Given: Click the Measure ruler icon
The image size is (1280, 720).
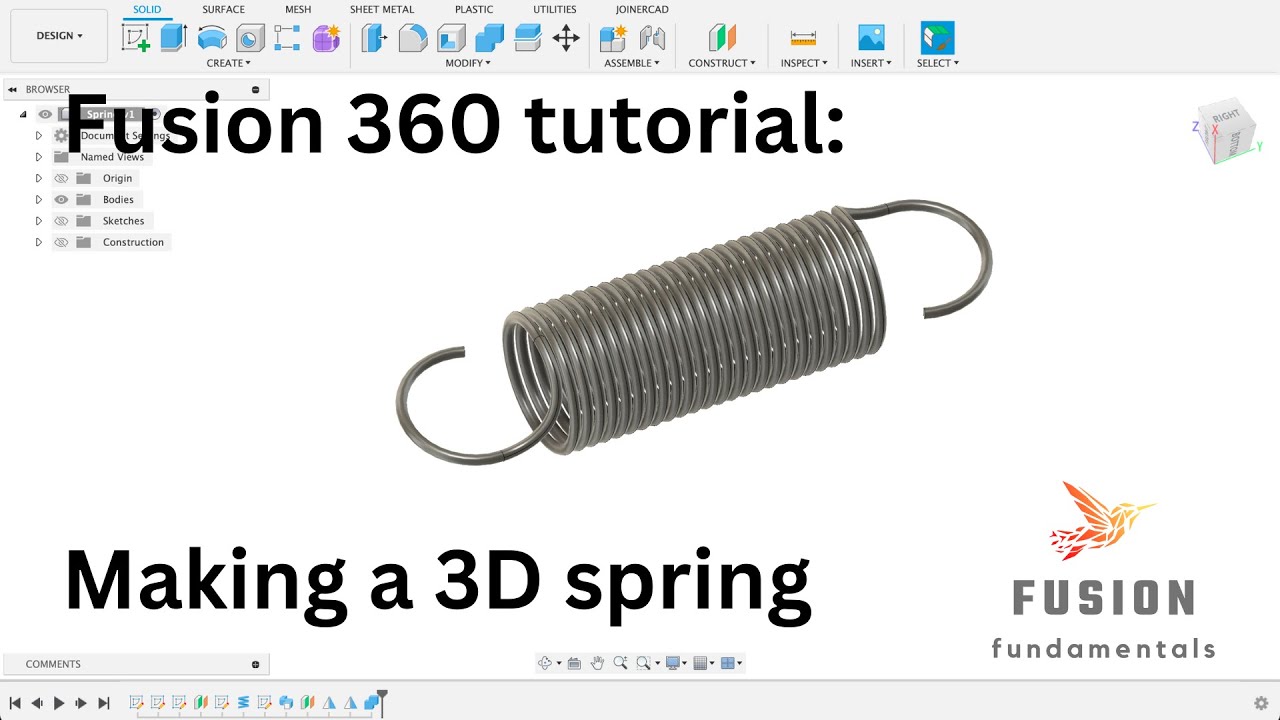Looking at the screenshot, I should tap(803, 38).
